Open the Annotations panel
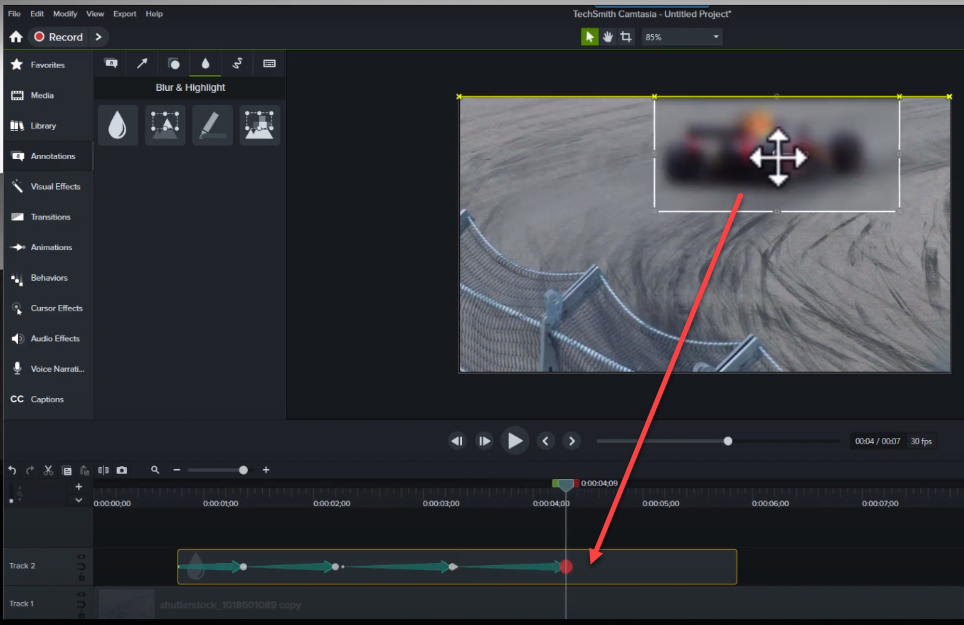 [47, 156]
